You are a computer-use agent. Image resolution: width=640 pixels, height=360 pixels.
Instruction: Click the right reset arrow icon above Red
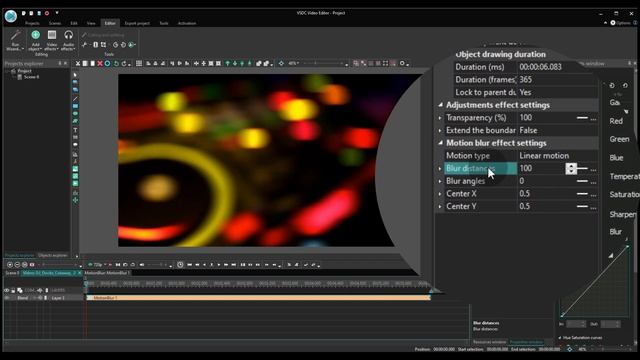[625, 85]
